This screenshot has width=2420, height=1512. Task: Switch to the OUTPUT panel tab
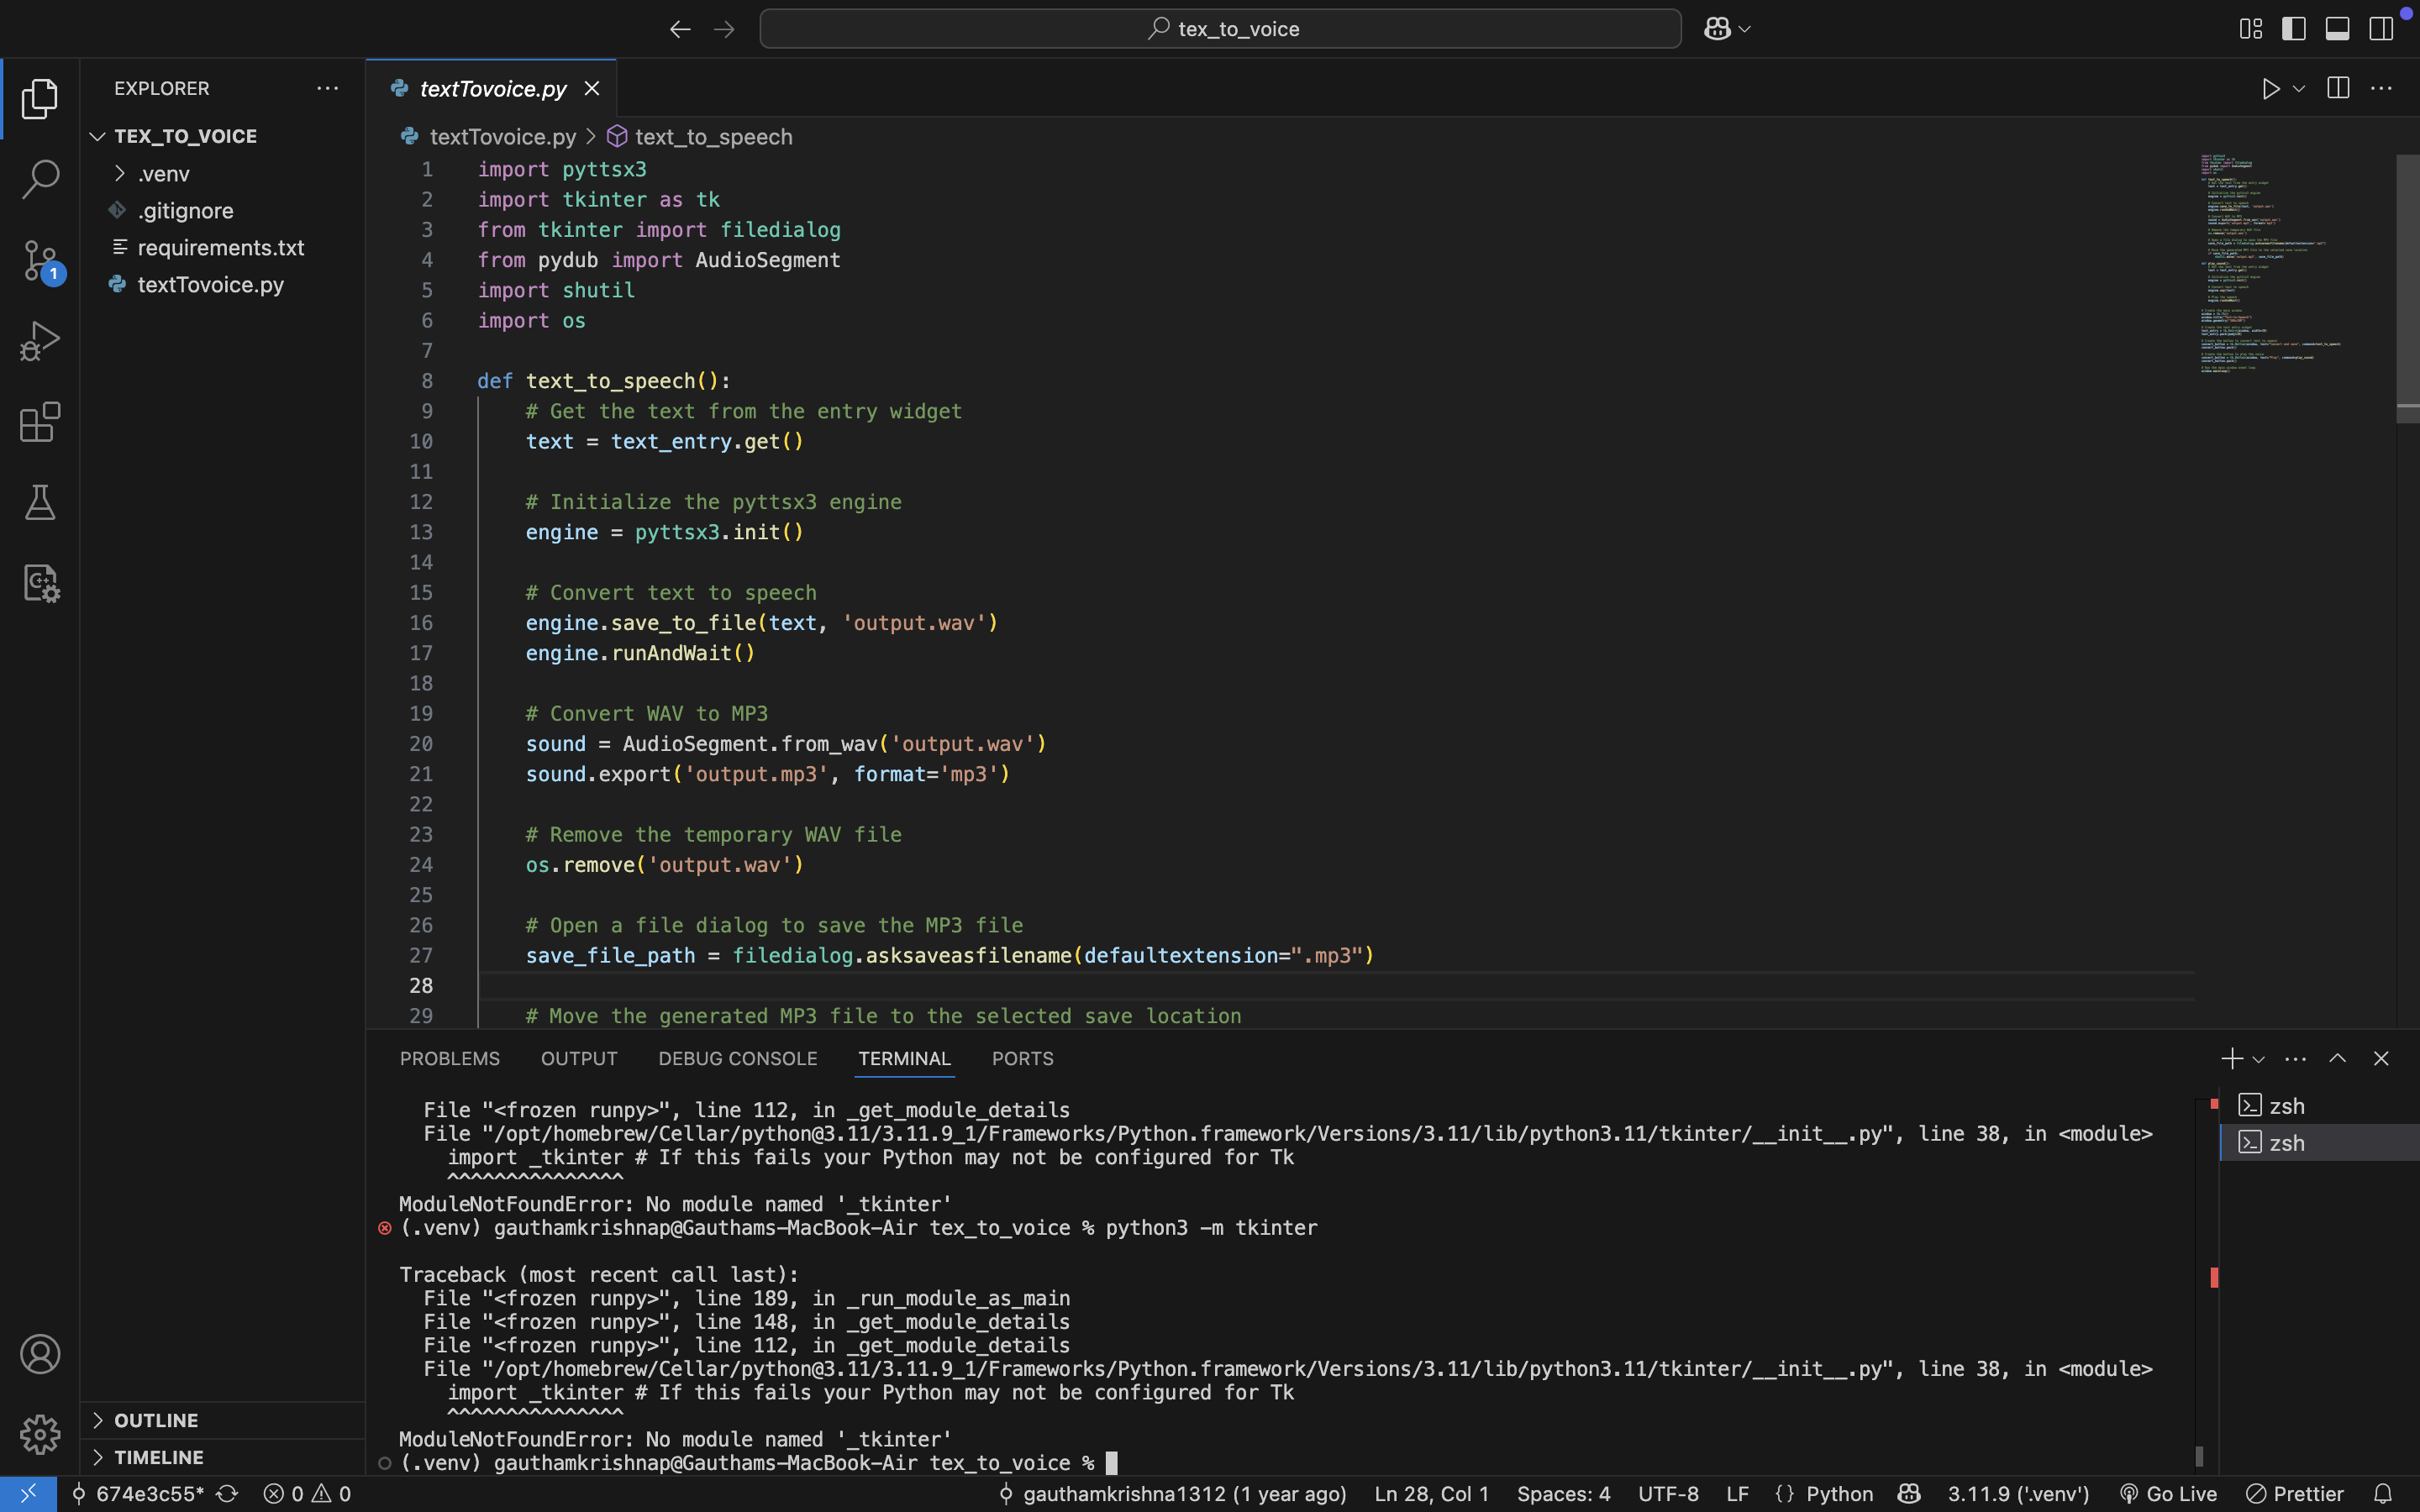coord(579,1058)
